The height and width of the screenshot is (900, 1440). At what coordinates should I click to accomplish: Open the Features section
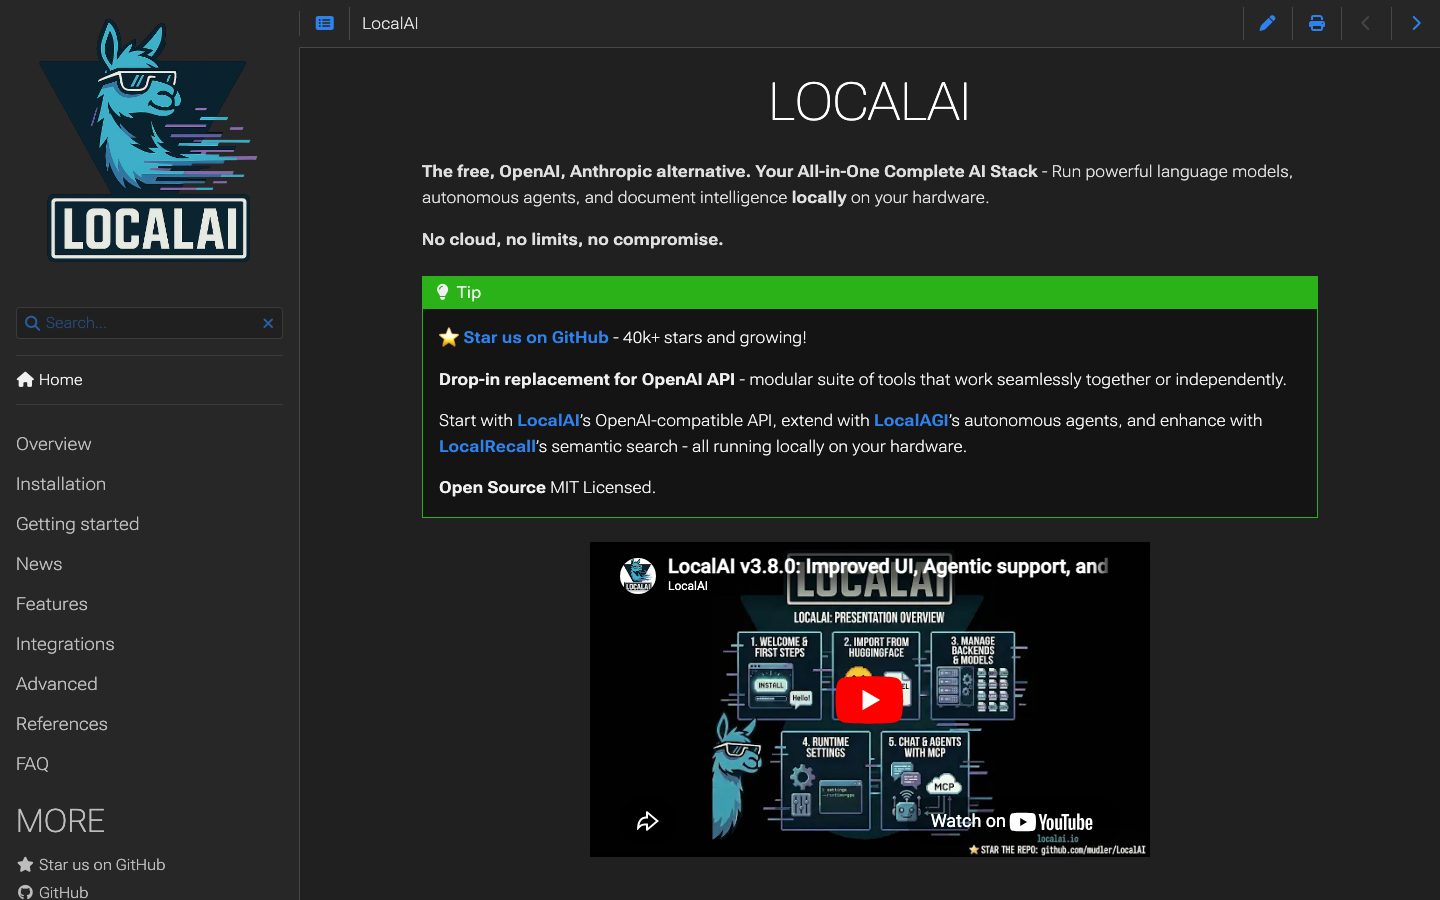point(51,604)
